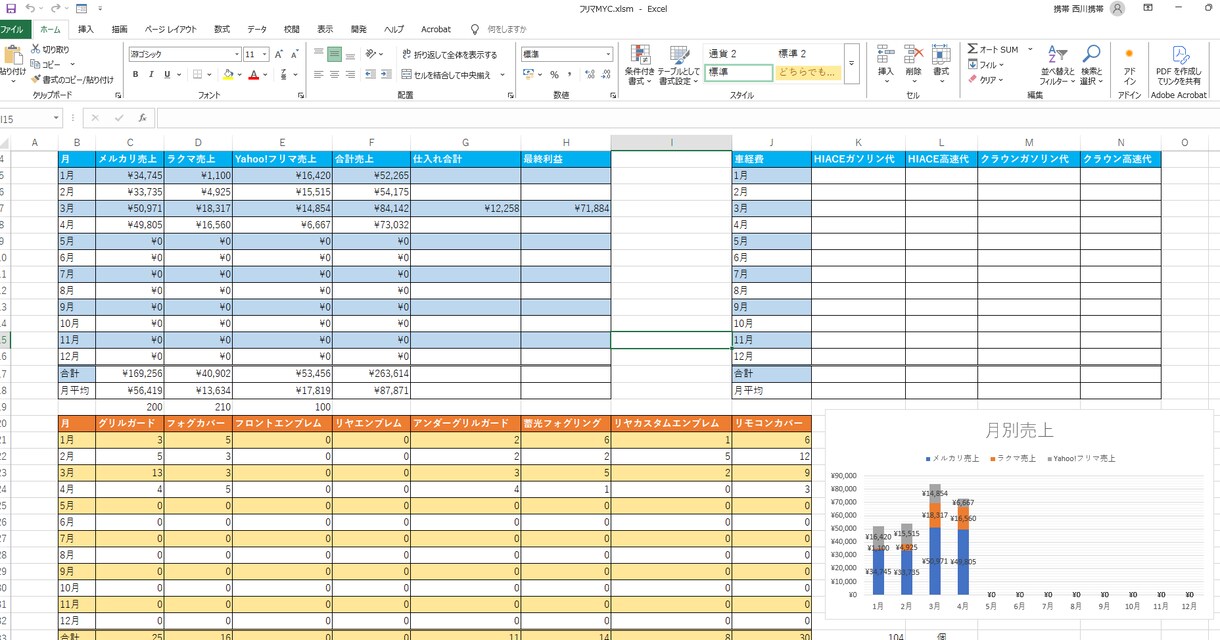This screenshot has height=640, width=1220.
Task: Increase decimal places
Action: pyautogui.click(x=590, y=75)
